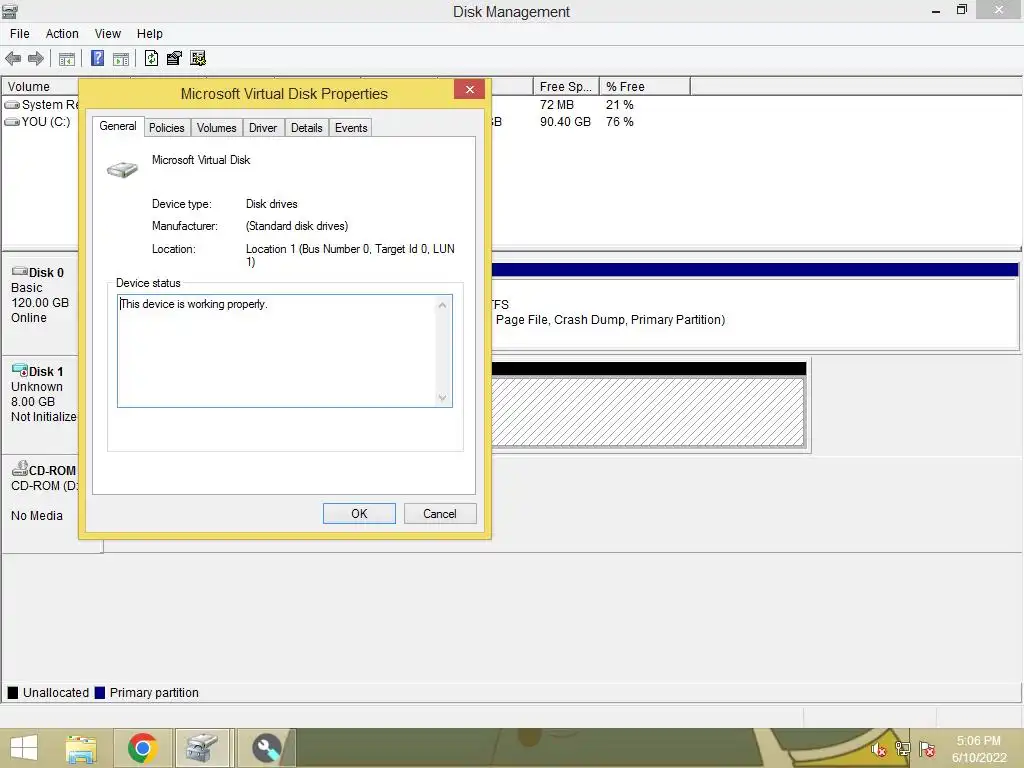1024x768 pixels.
Task: Open the View menu
Action: [108, 34]
